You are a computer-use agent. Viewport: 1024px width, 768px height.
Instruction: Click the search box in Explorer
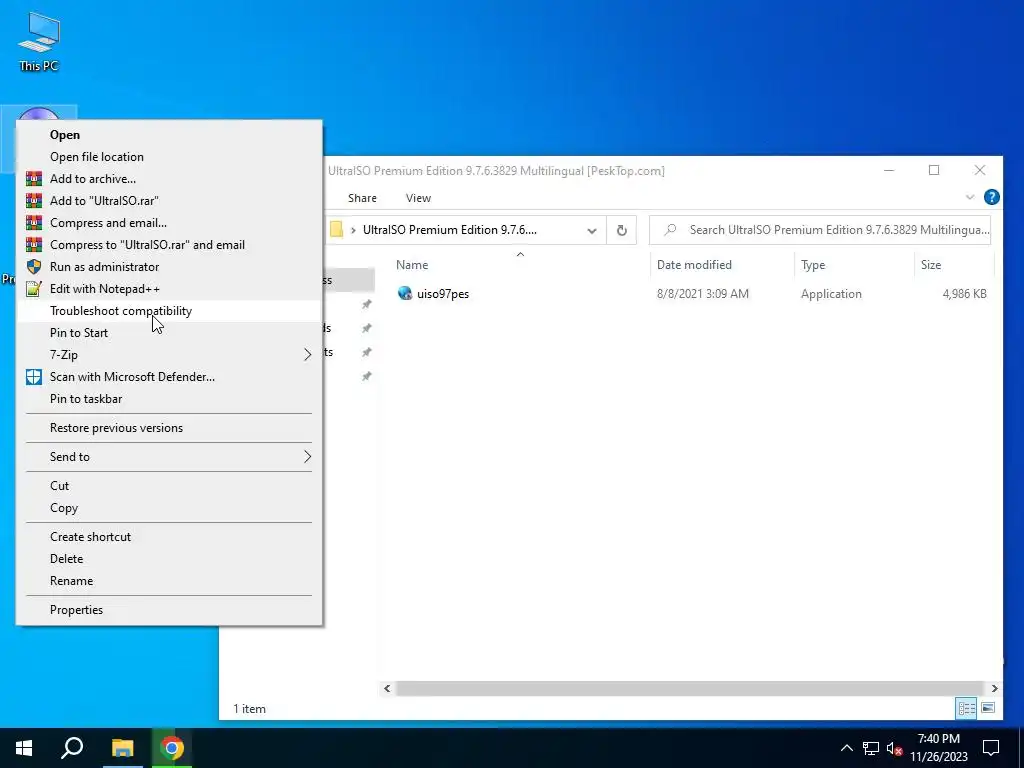click(x=820, y=230)
